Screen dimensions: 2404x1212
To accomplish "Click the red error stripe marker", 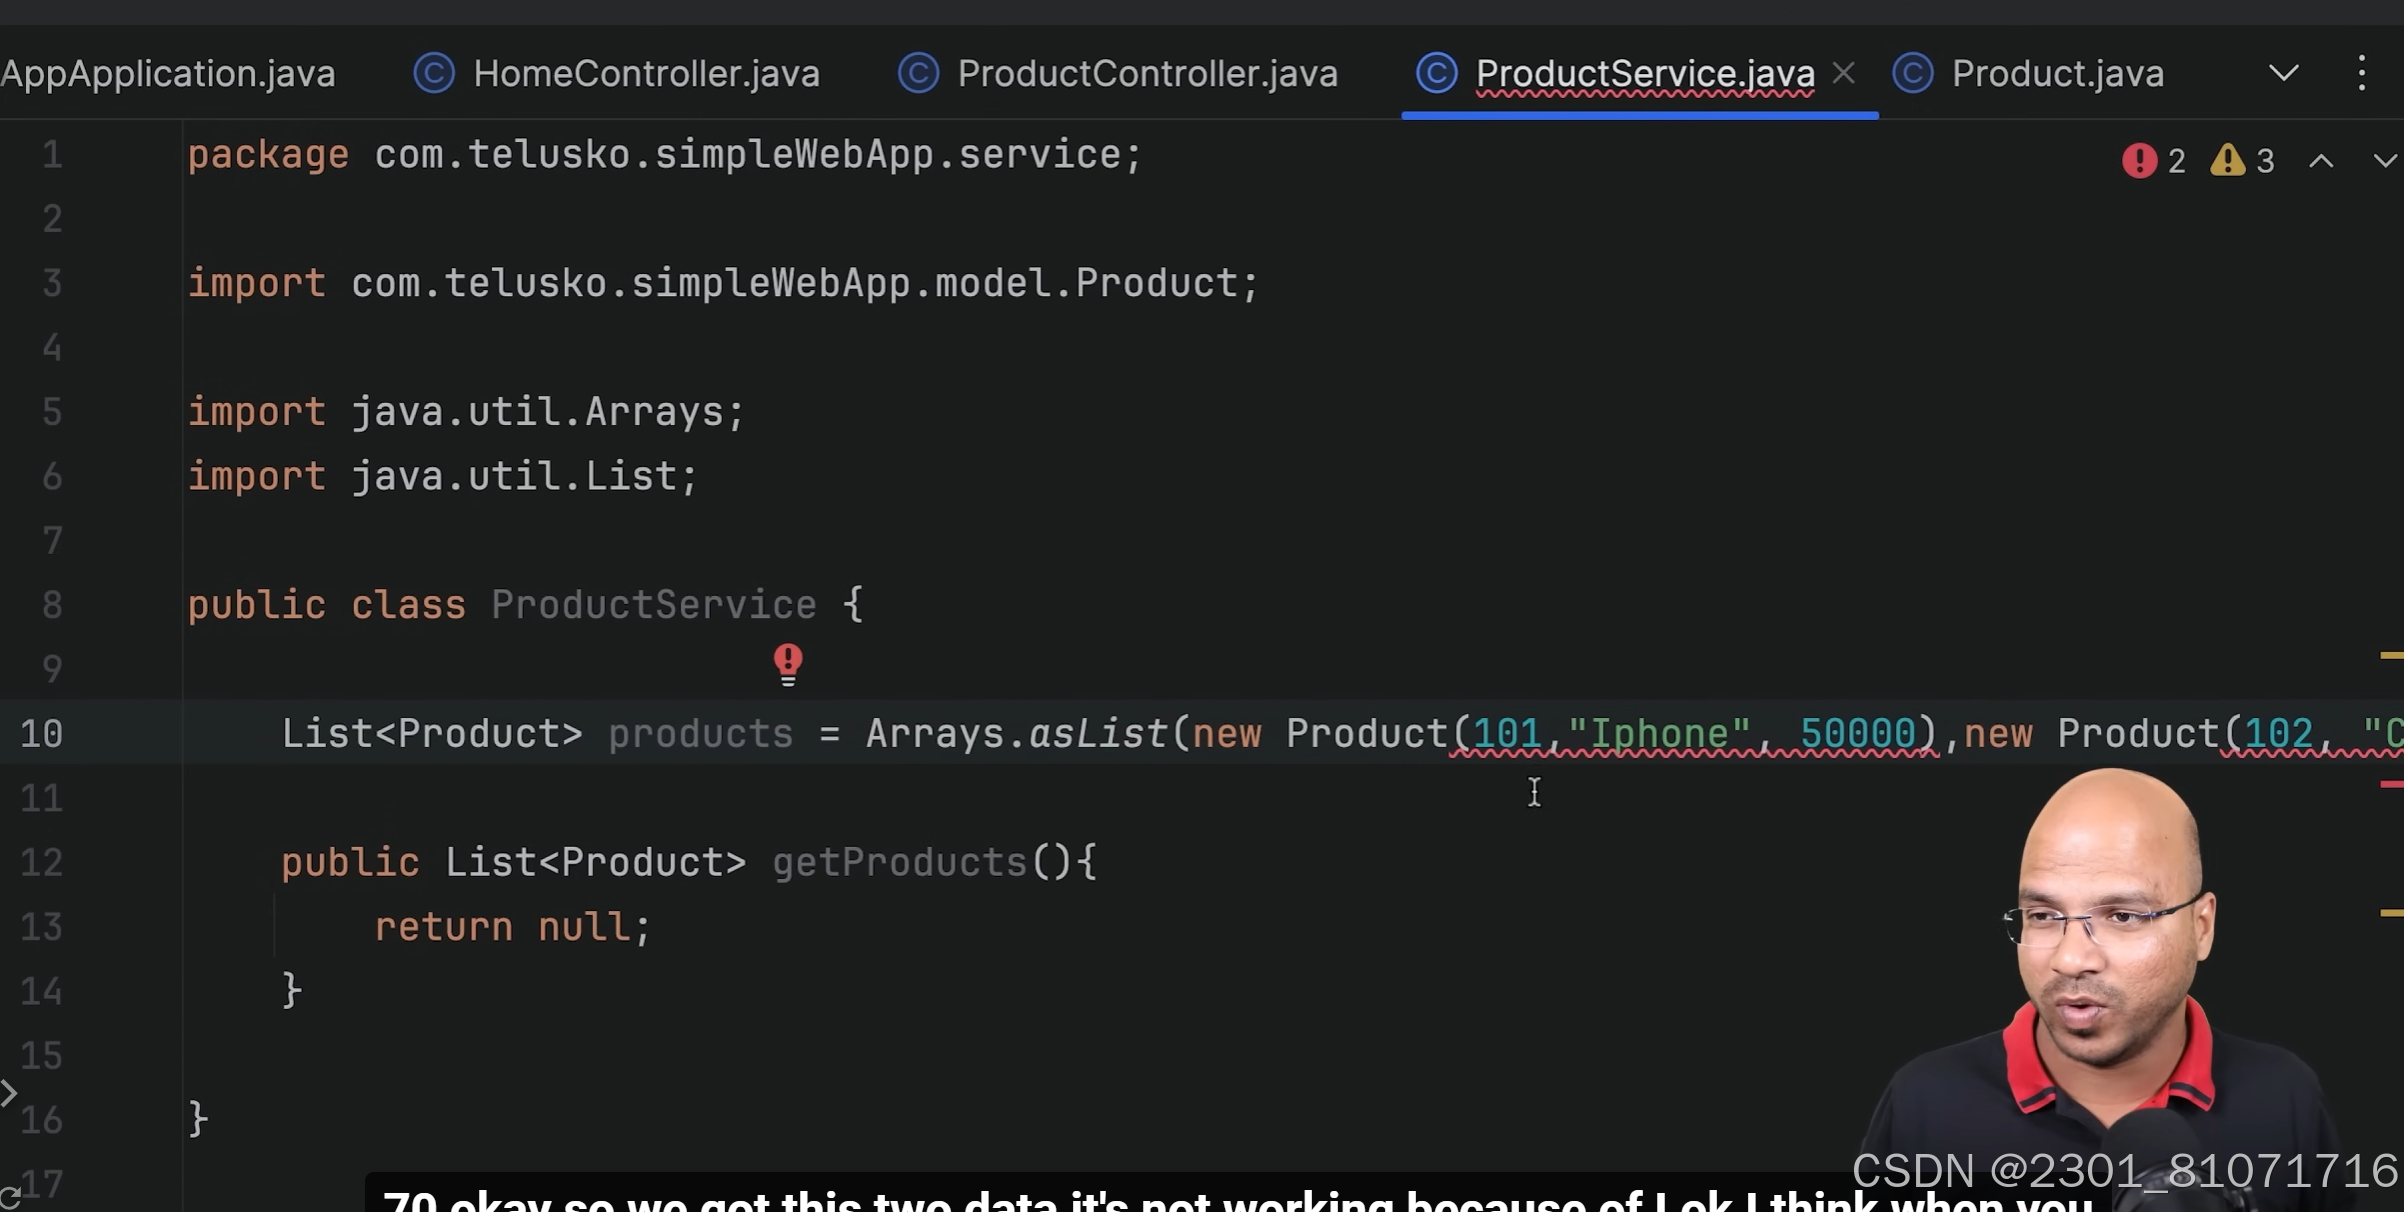I will (2391, 785).
